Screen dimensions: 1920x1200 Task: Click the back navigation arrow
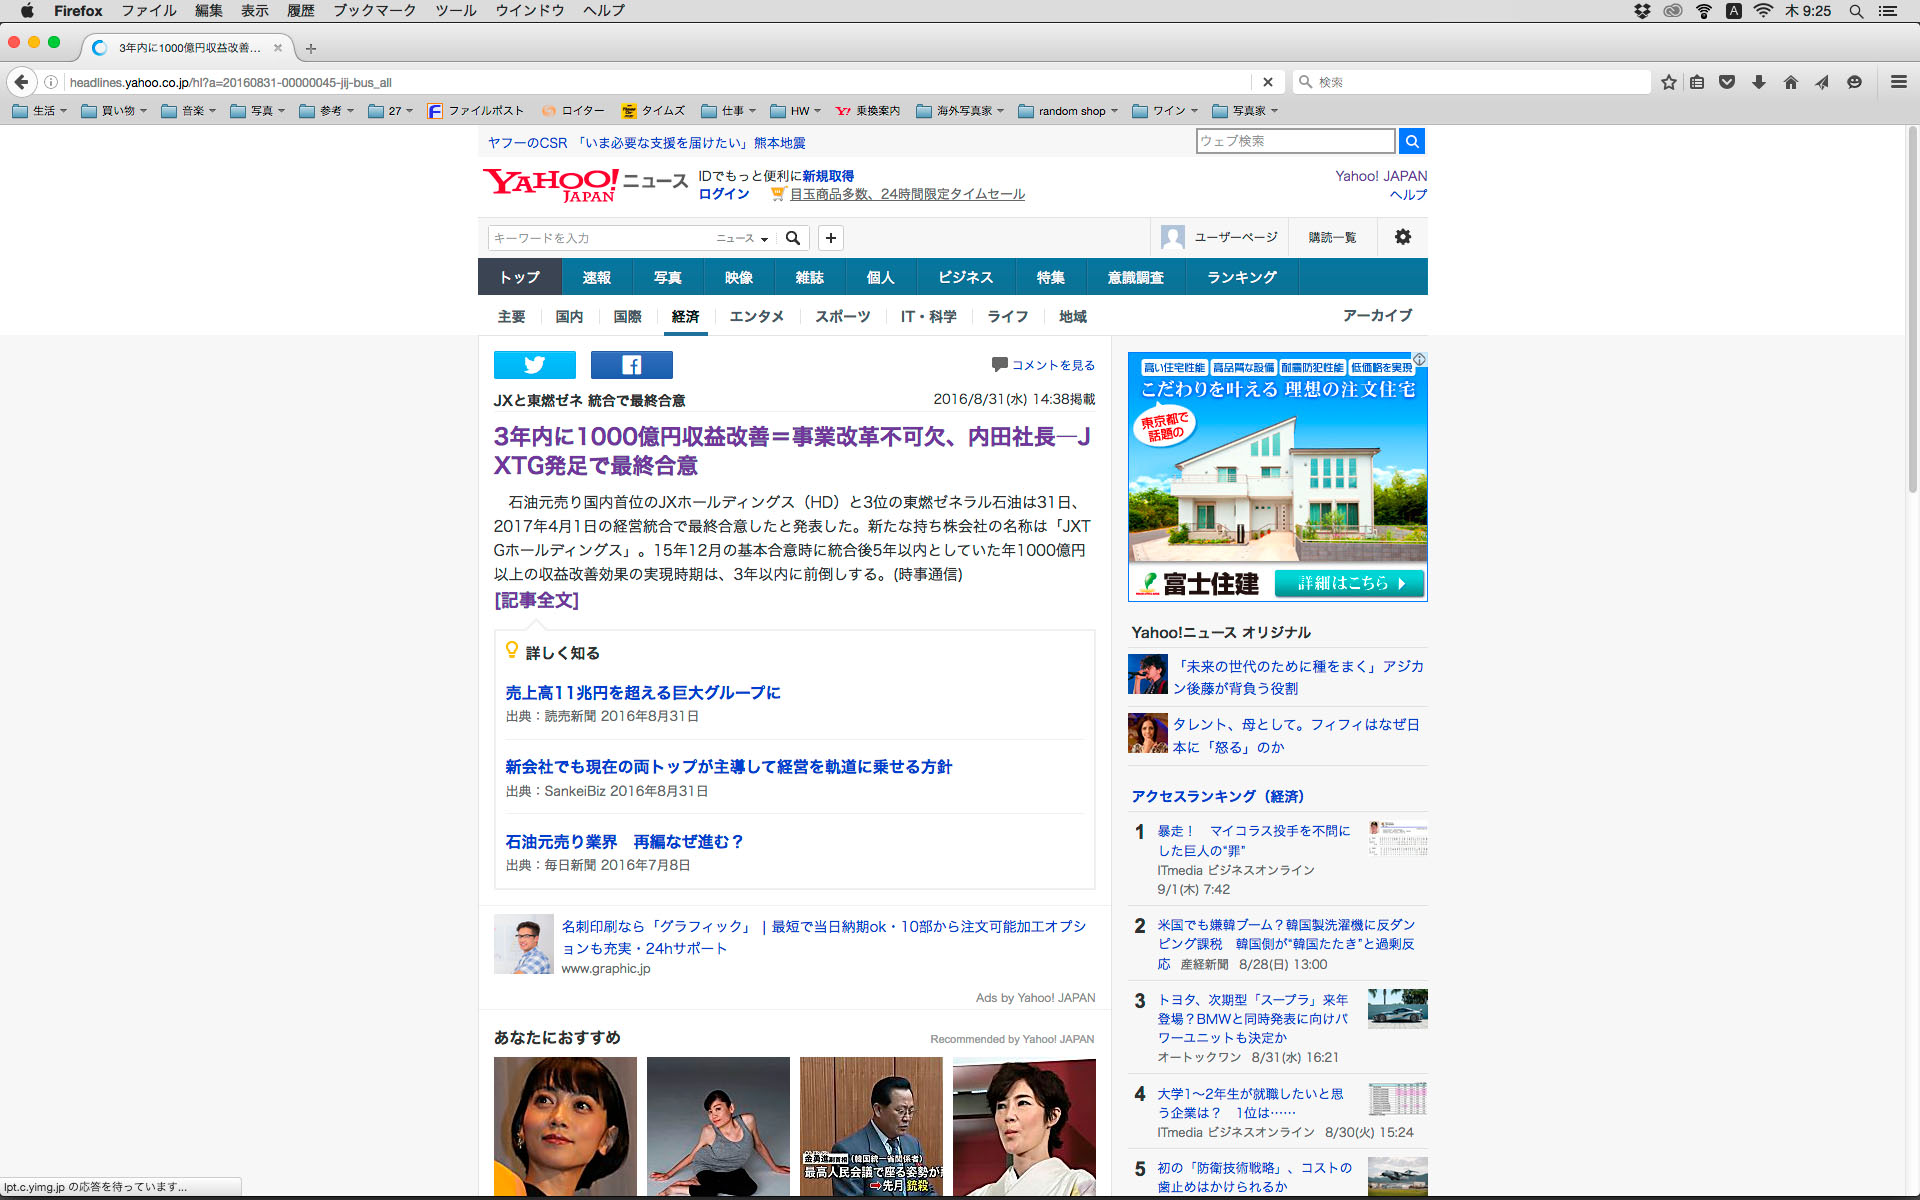tap(22, 82)
